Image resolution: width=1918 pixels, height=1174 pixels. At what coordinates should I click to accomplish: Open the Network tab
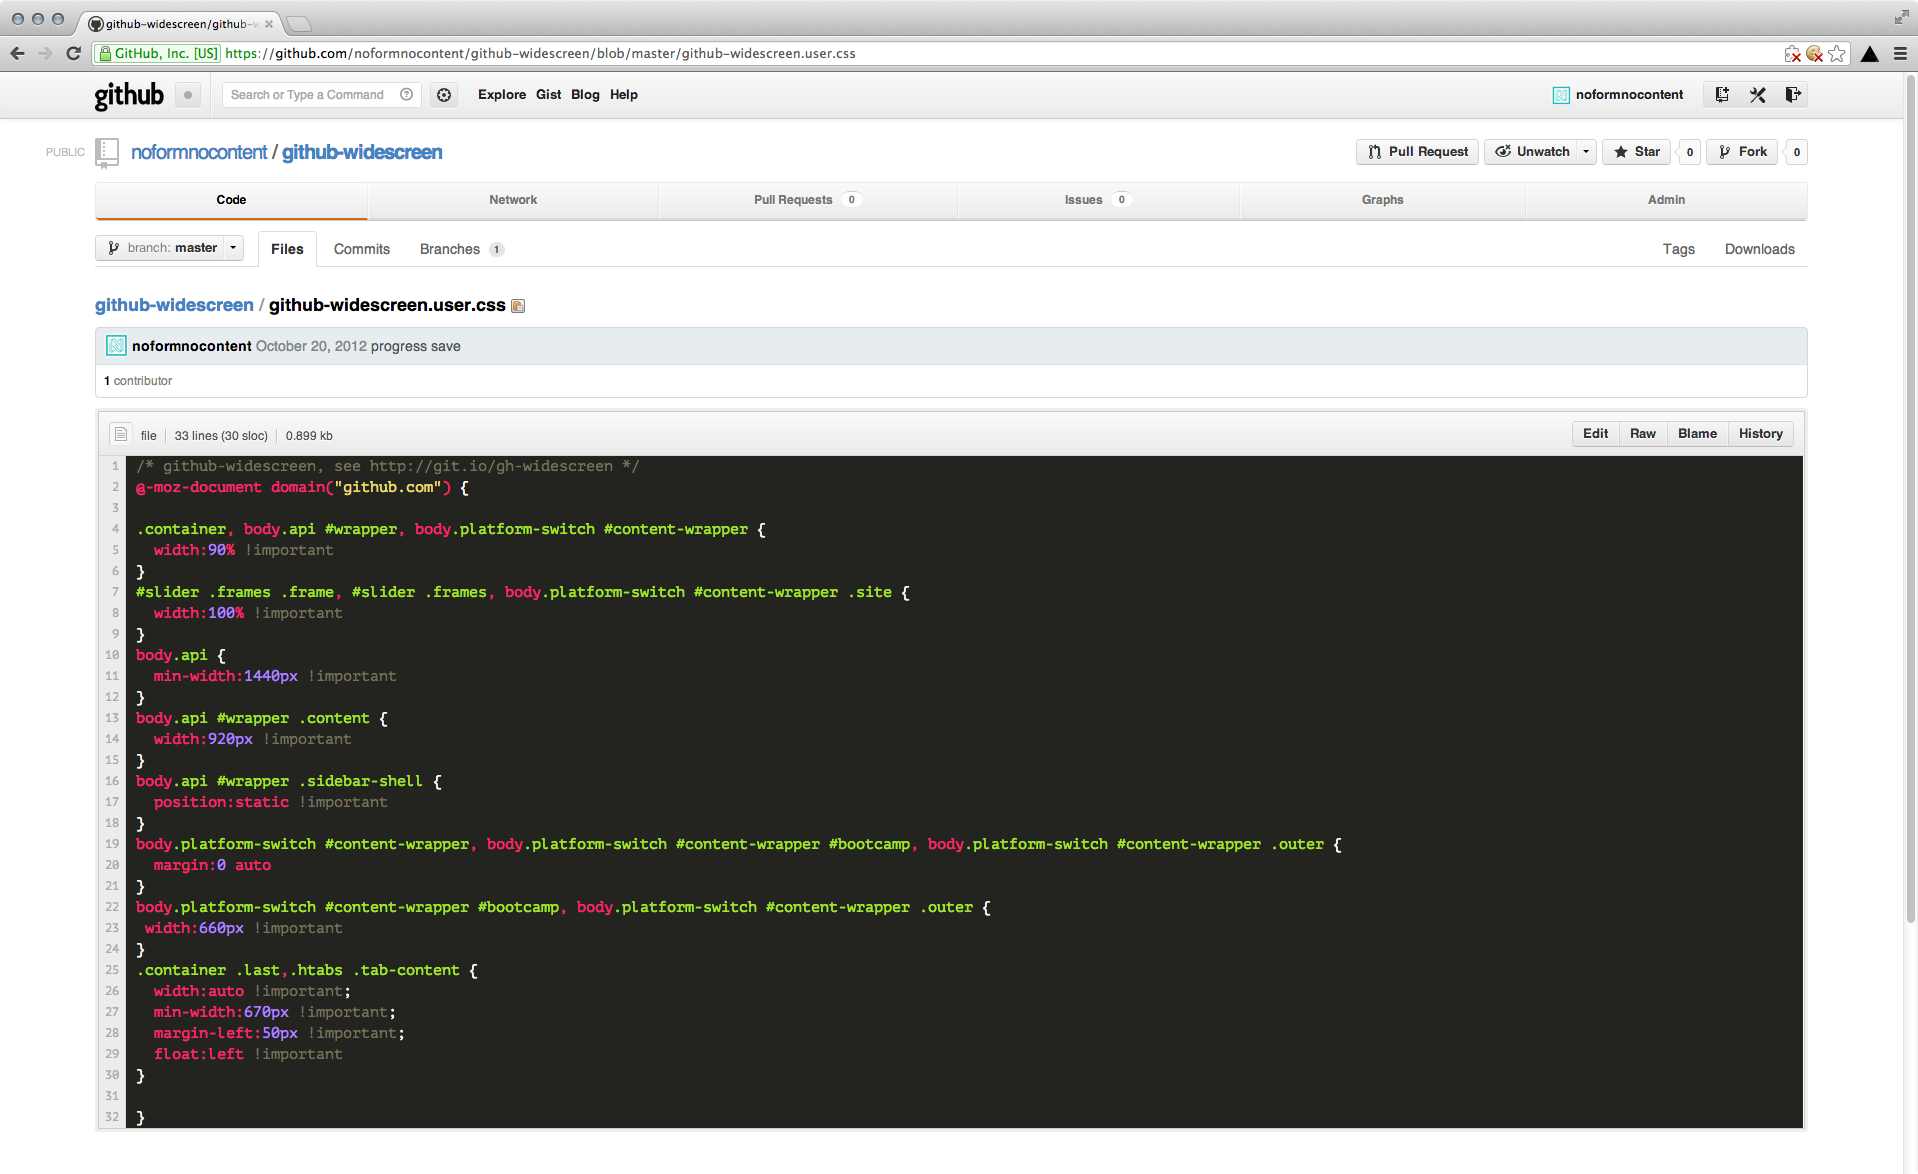(x=513, y=200)
